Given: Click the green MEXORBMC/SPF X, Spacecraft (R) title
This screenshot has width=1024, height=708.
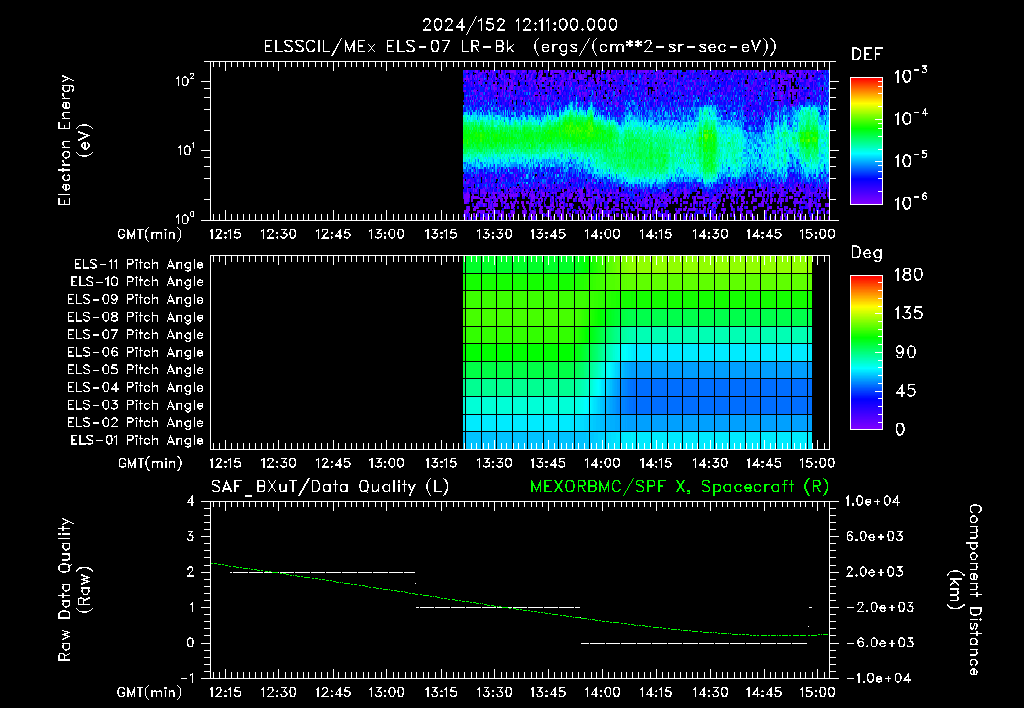Looking at the screenshot, I should point(679,487).
